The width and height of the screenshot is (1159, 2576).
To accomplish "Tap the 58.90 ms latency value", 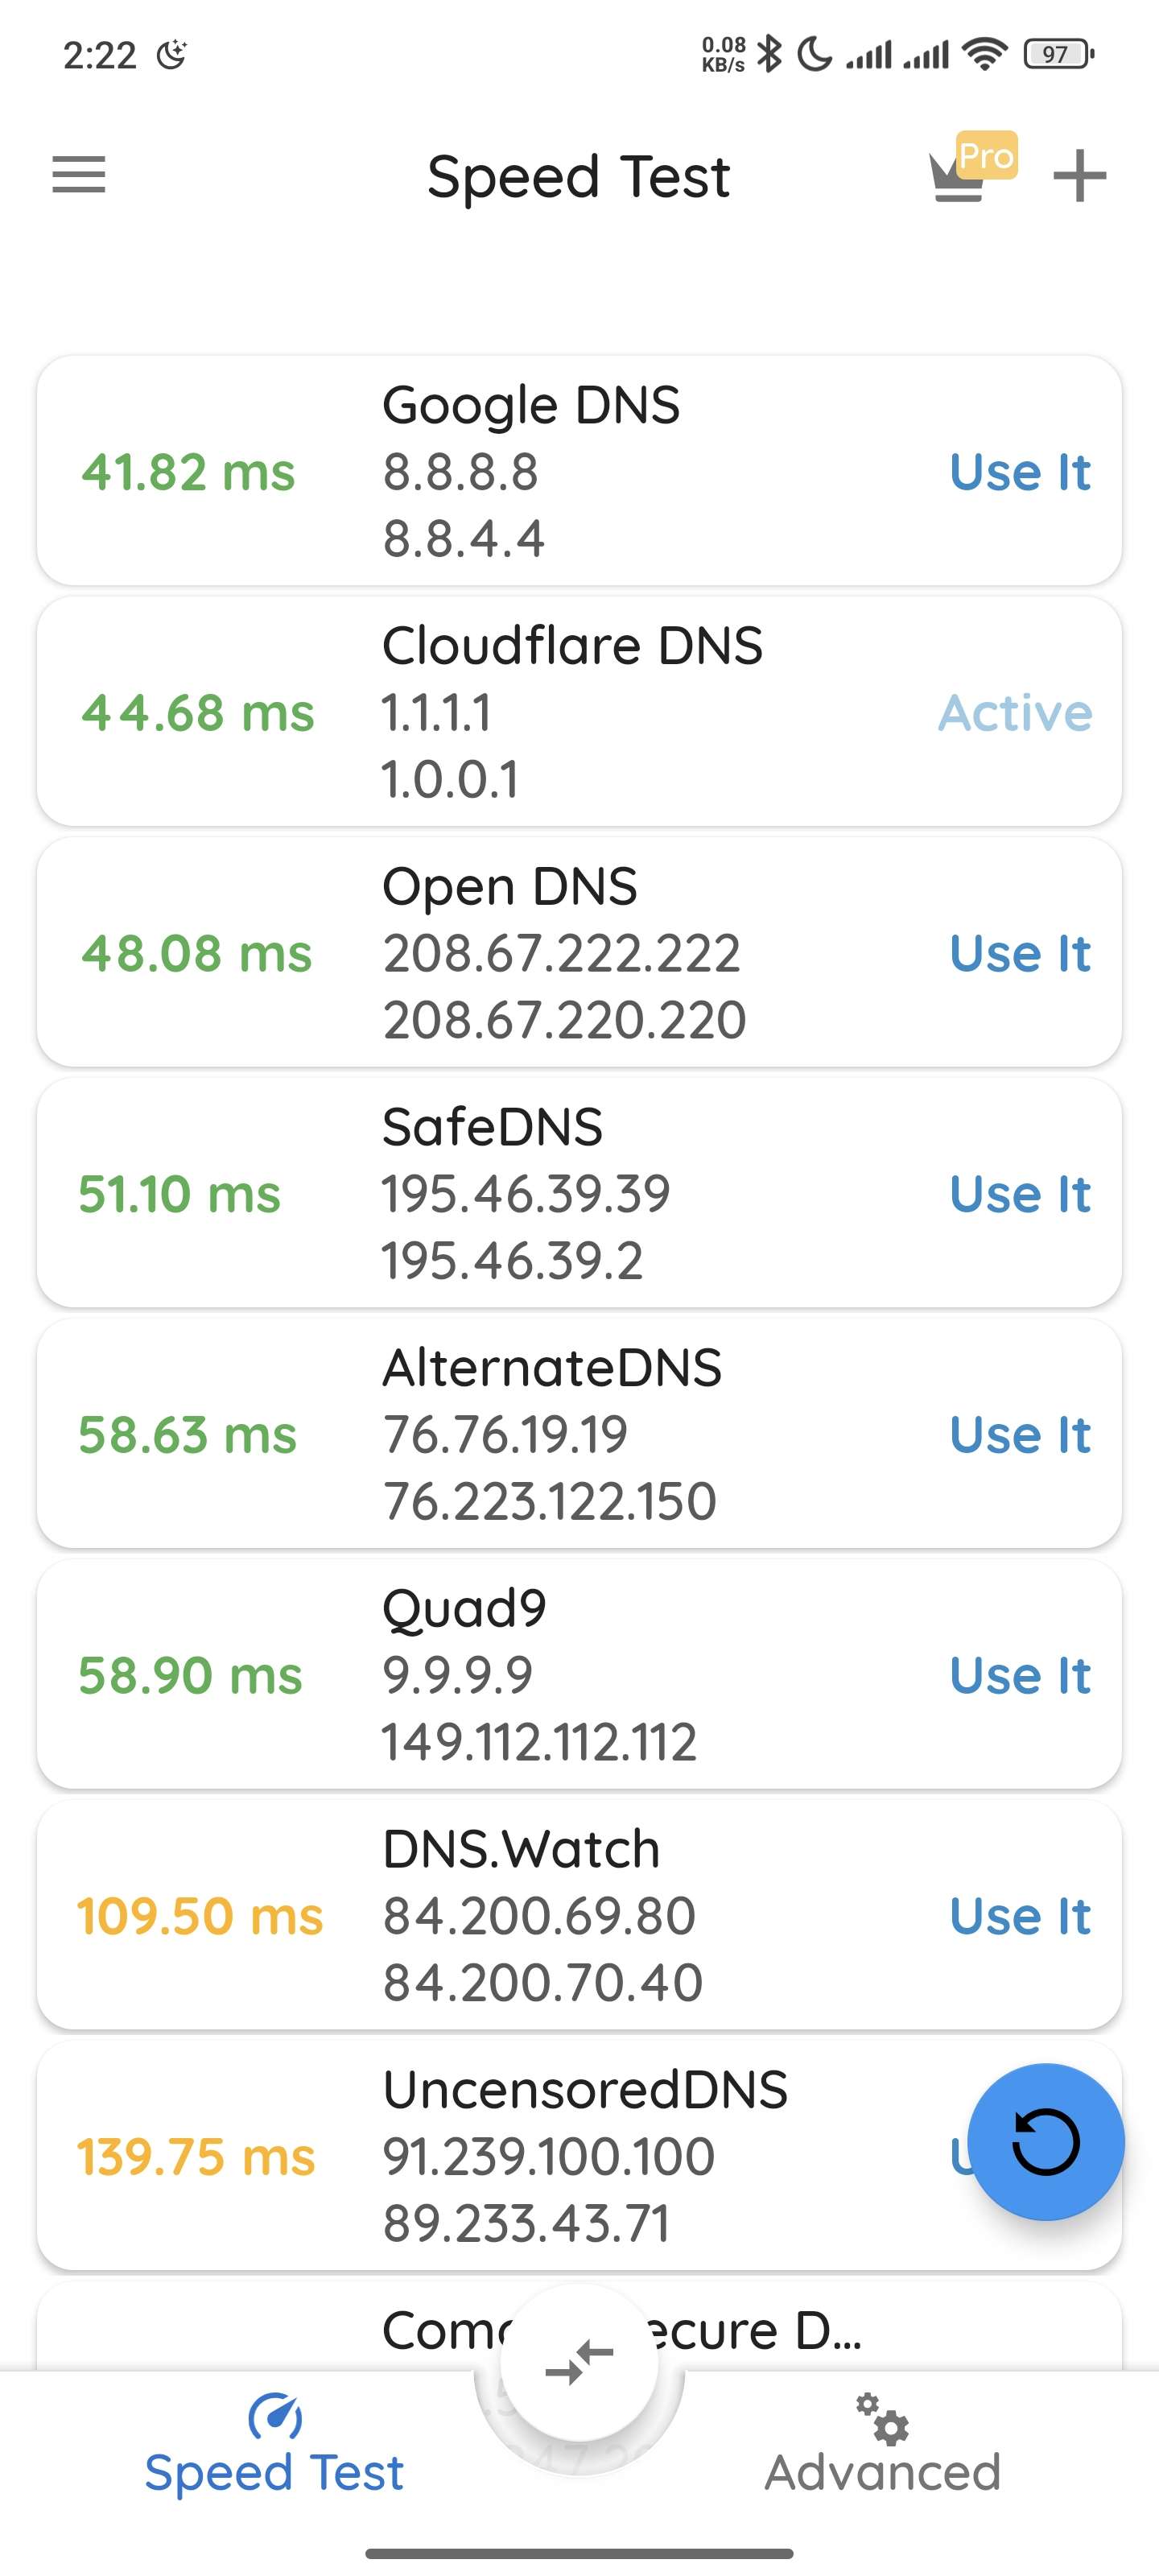I will pyautogui.click(x=190, y=1675).
